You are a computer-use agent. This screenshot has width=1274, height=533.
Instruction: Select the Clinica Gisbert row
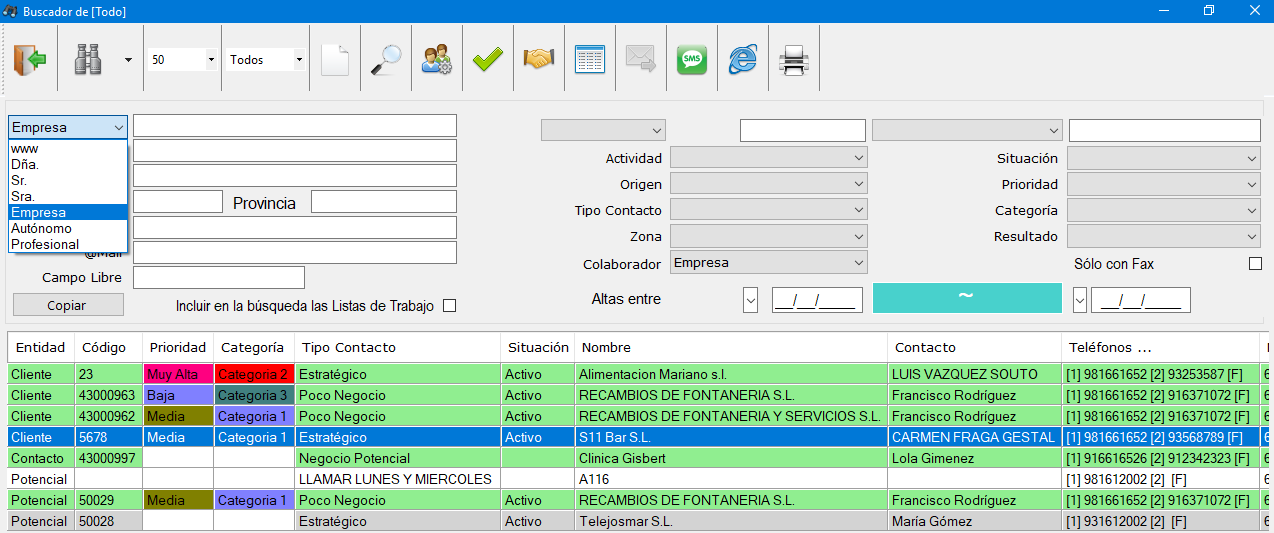pos(637,458)
